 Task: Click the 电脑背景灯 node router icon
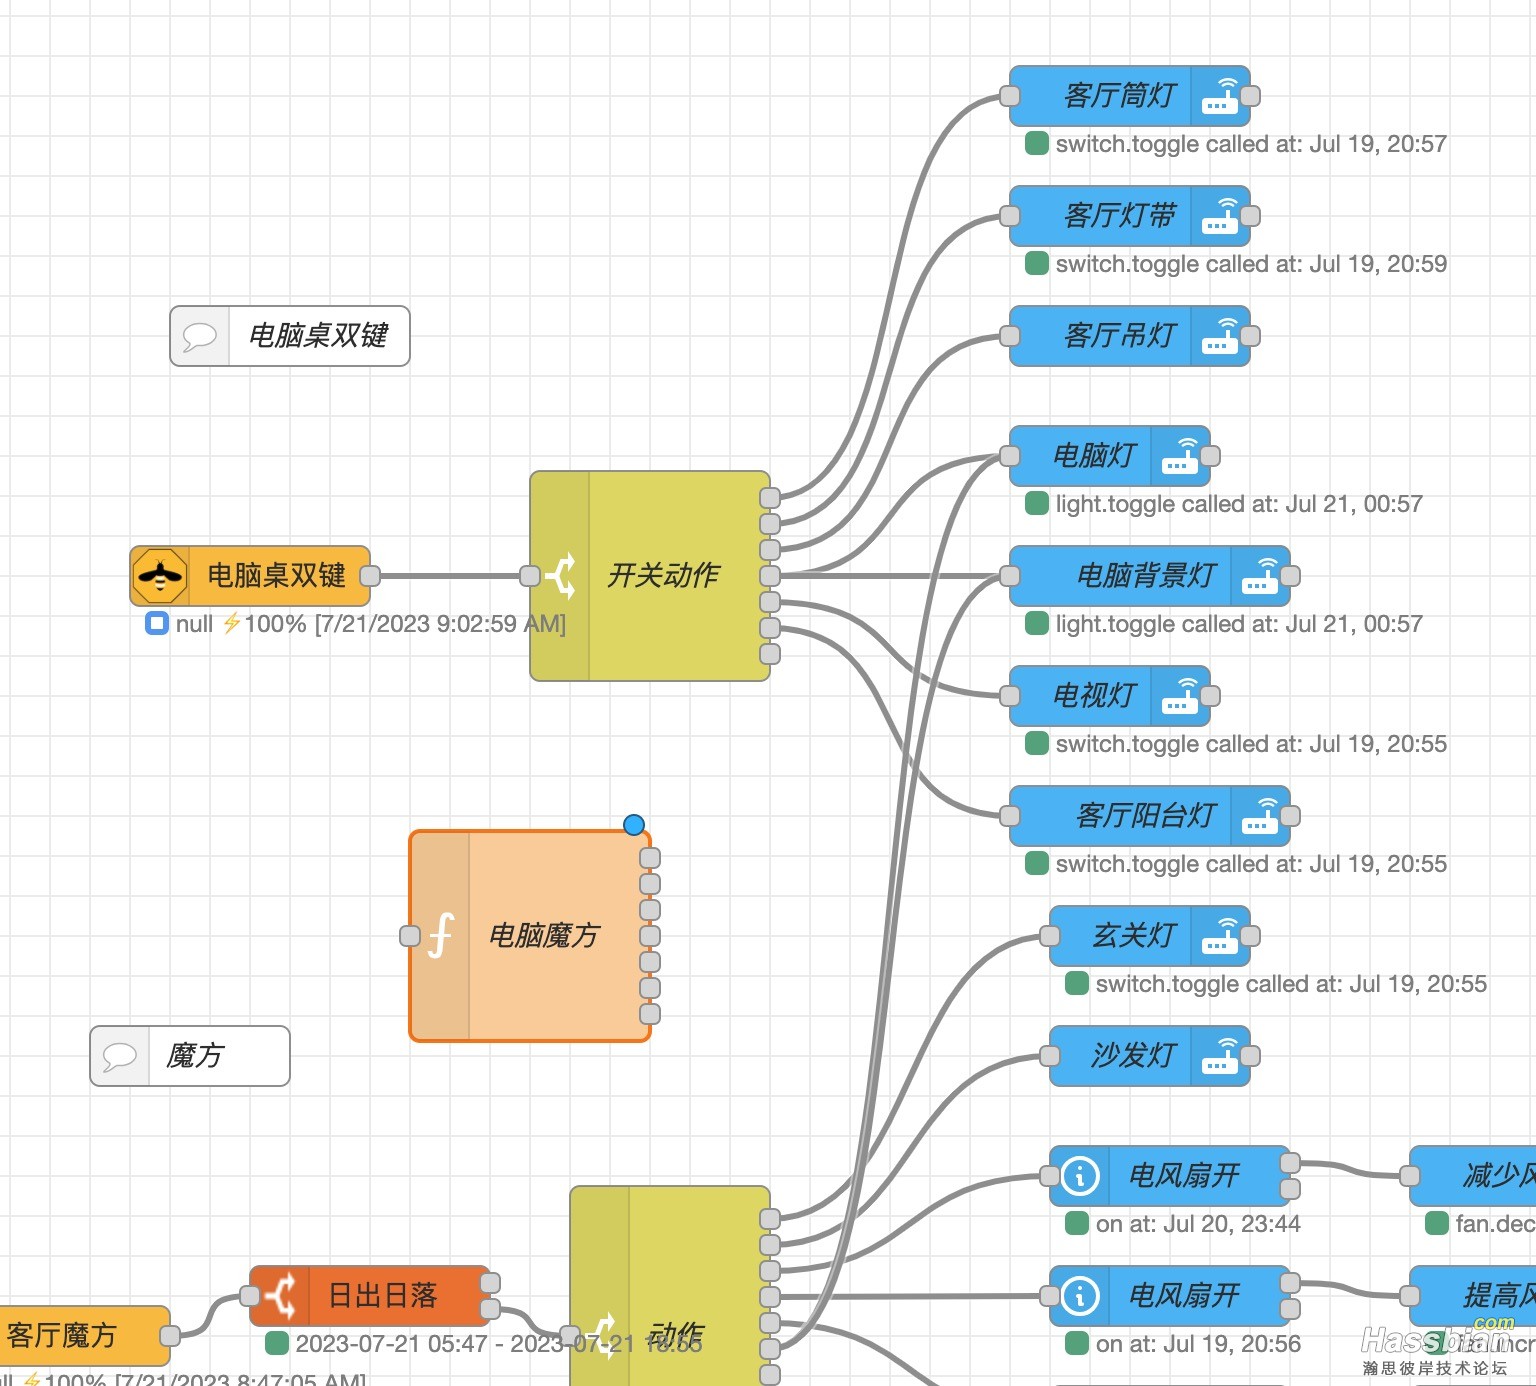[x=1260, y=575]
